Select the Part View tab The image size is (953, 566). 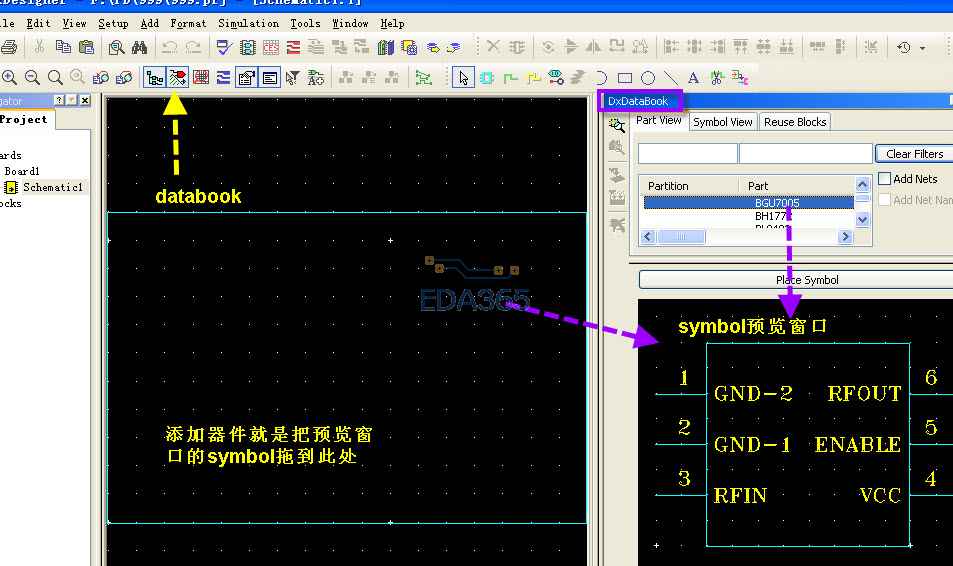(x=659, y=120)
